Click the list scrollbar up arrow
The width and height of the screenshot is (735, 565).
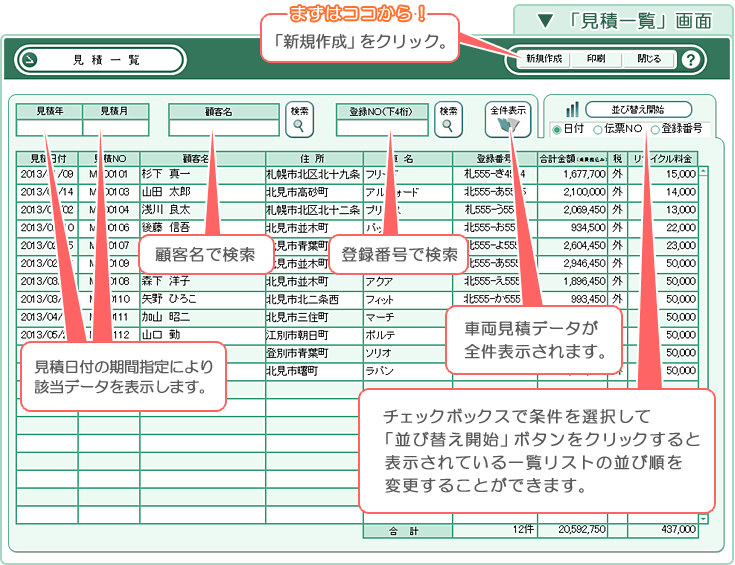coord(703,171)
